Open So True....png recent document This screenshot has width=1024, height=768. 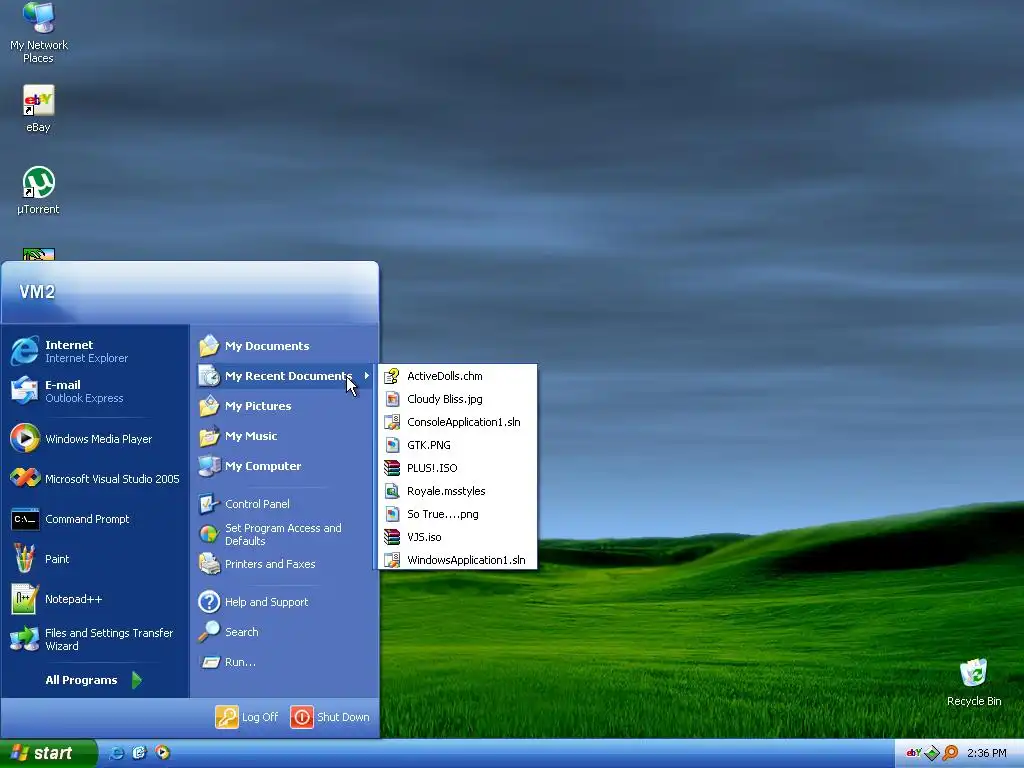[457, 514]
